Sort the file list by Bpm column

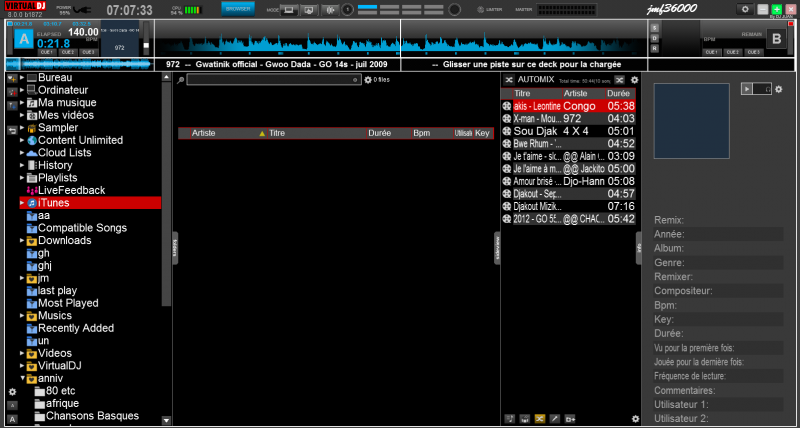coord(421,133)
